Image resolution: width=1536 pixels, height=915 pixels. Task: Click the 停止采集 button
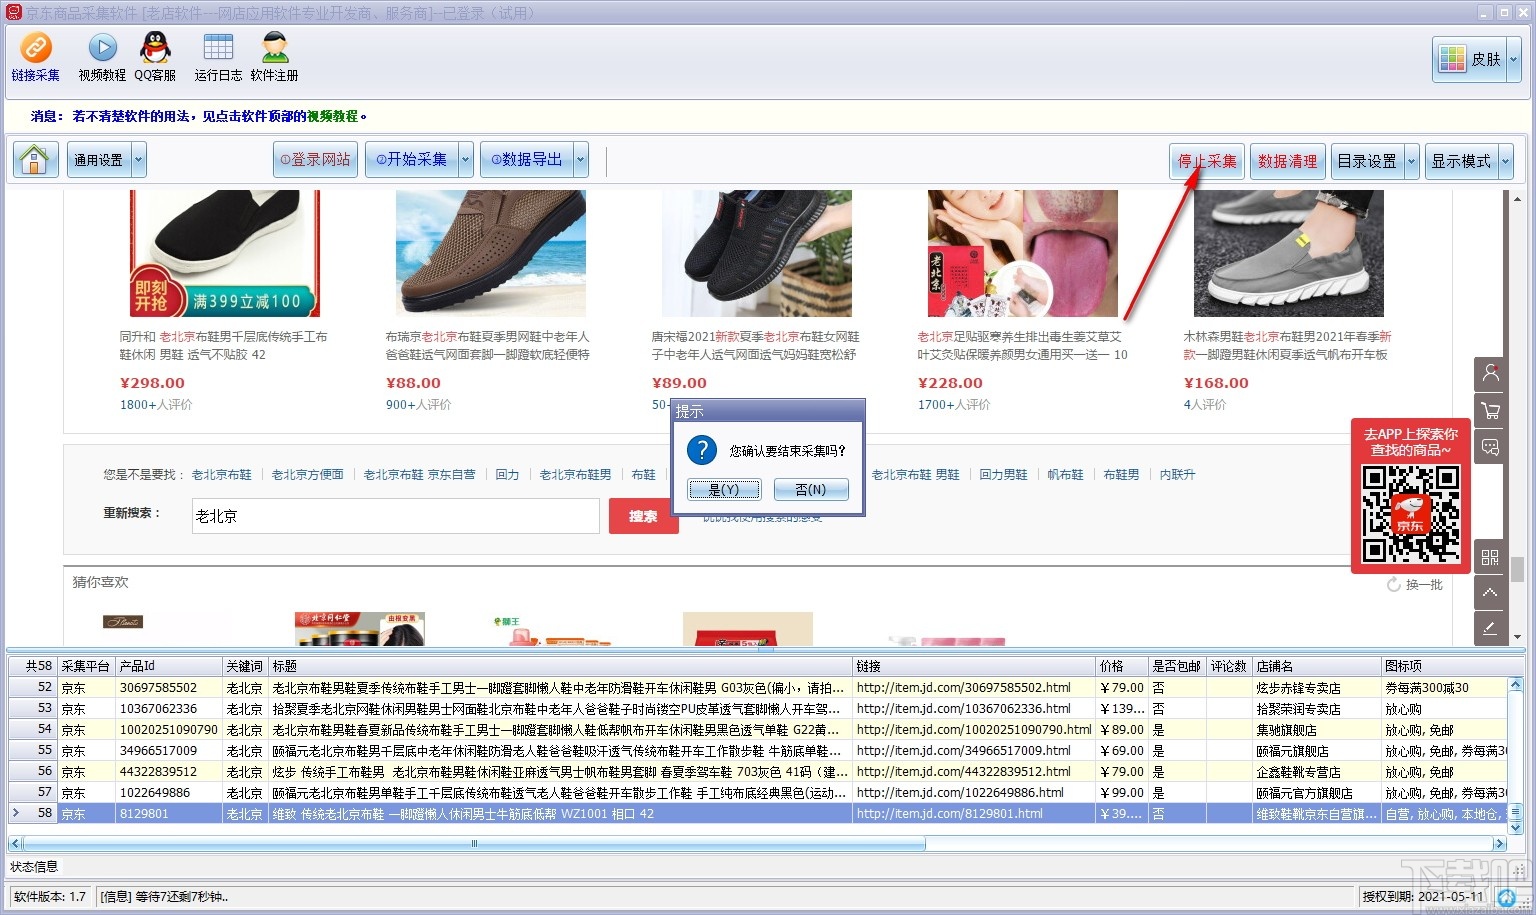1207,161
